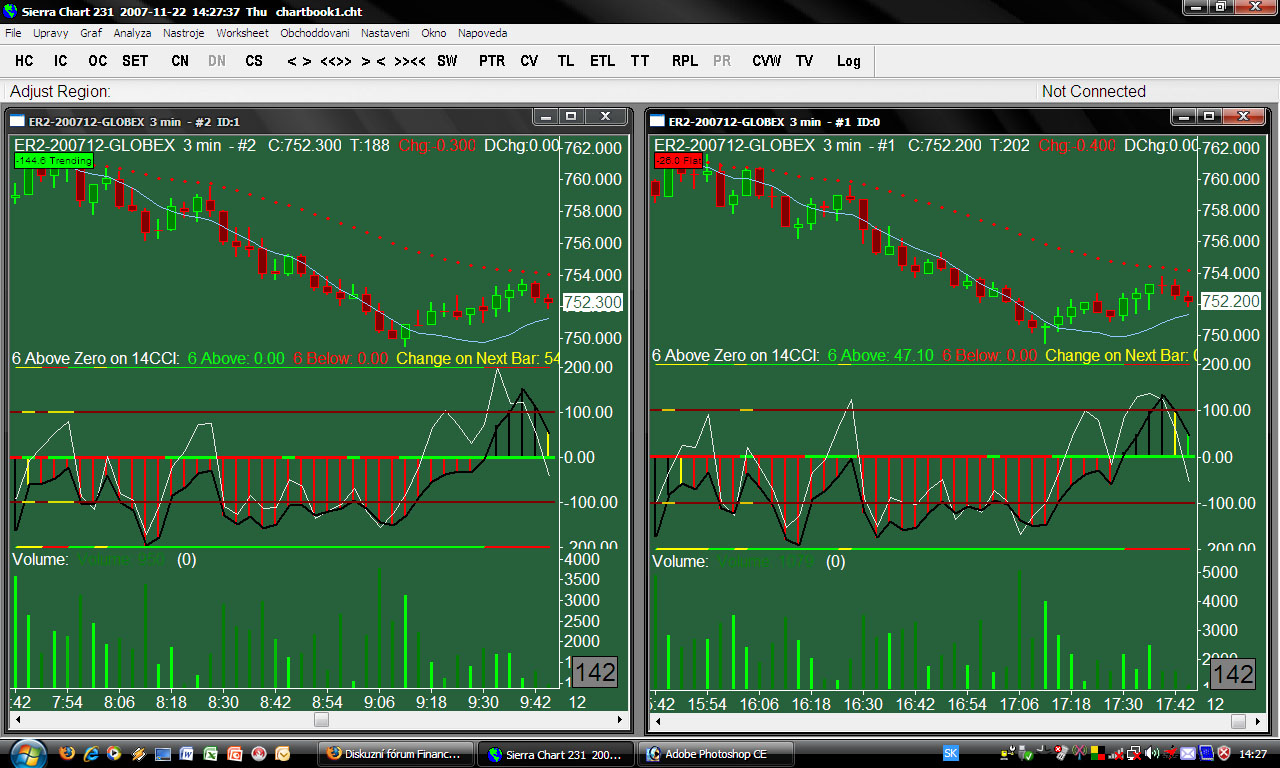The image size is (1280, 768).
Task: Launch Excel from Quick Launch
Action: click(x=211, y=753)
